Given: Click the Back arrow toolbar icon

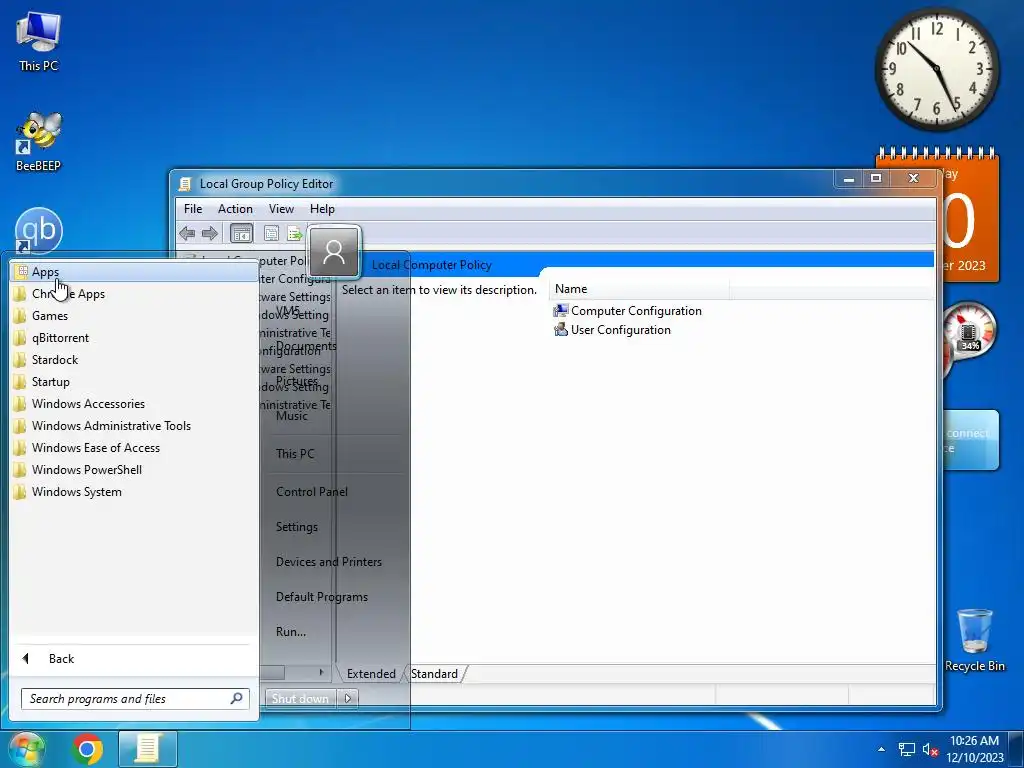Looking at the screenshot, I should 187,233.
